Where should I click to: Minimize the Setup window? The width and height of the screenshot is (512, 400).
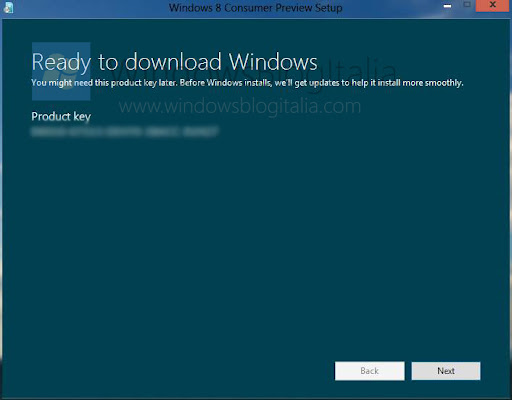pyautogui.click(x=448, y=5)
